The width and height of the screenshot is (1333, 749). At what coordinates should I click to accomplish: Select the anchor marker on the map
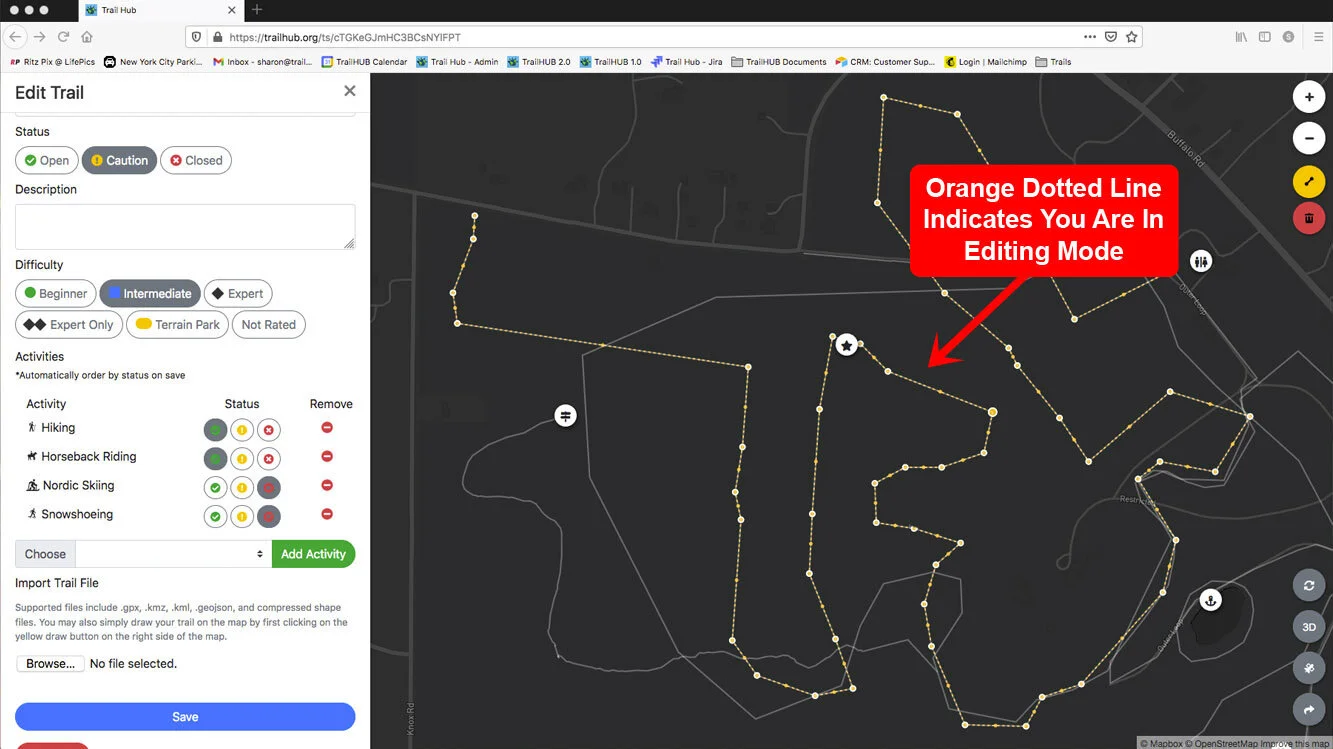tap(1210, 600)
